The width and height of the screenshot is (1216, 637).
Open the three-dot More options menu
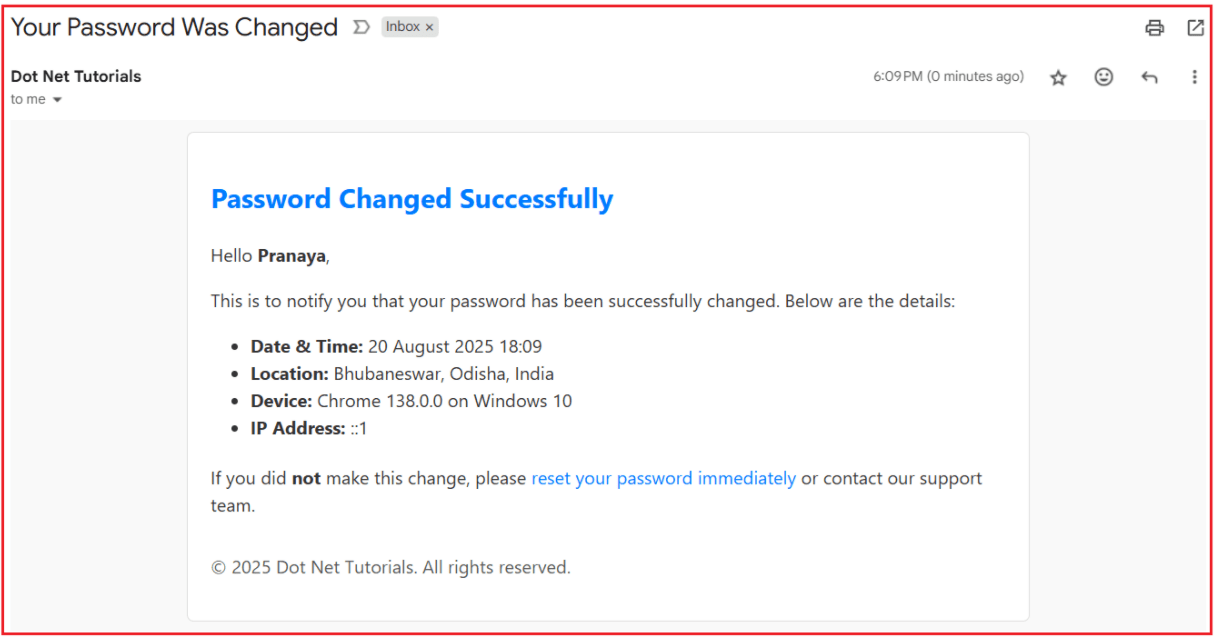(x=1194, y=77)
